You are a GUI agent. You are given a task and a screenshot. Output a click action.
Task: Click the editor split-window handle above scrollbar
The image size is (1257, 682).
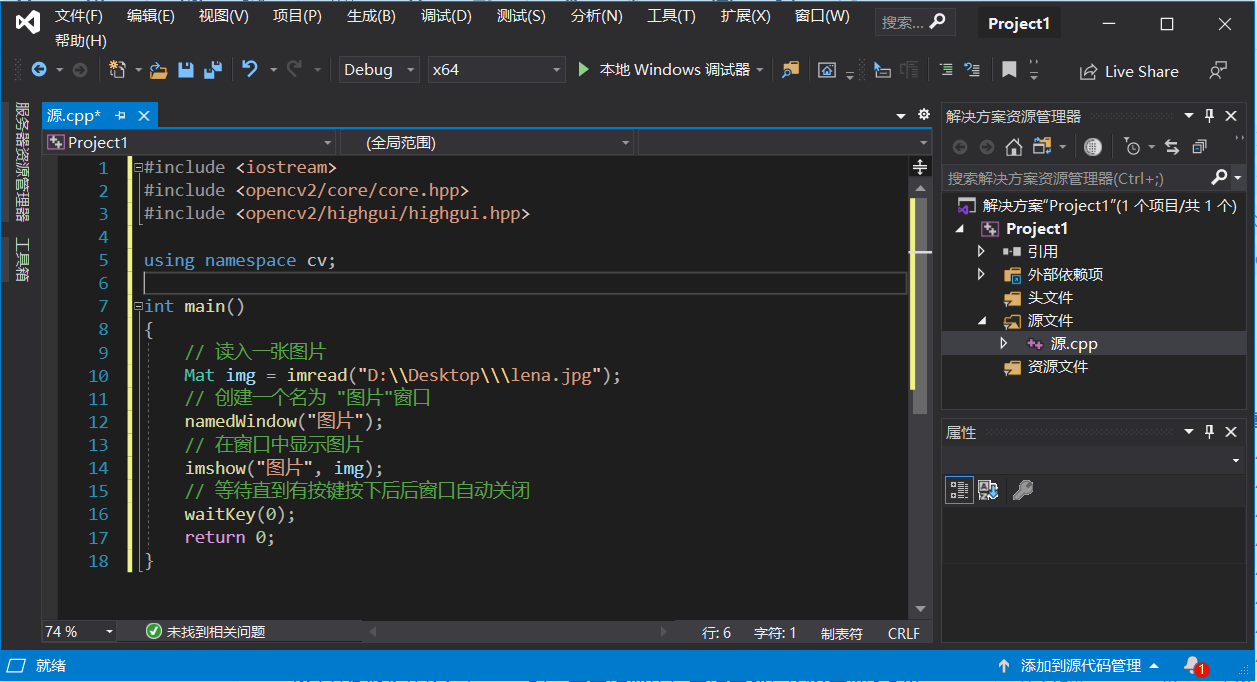click(921, 167)
